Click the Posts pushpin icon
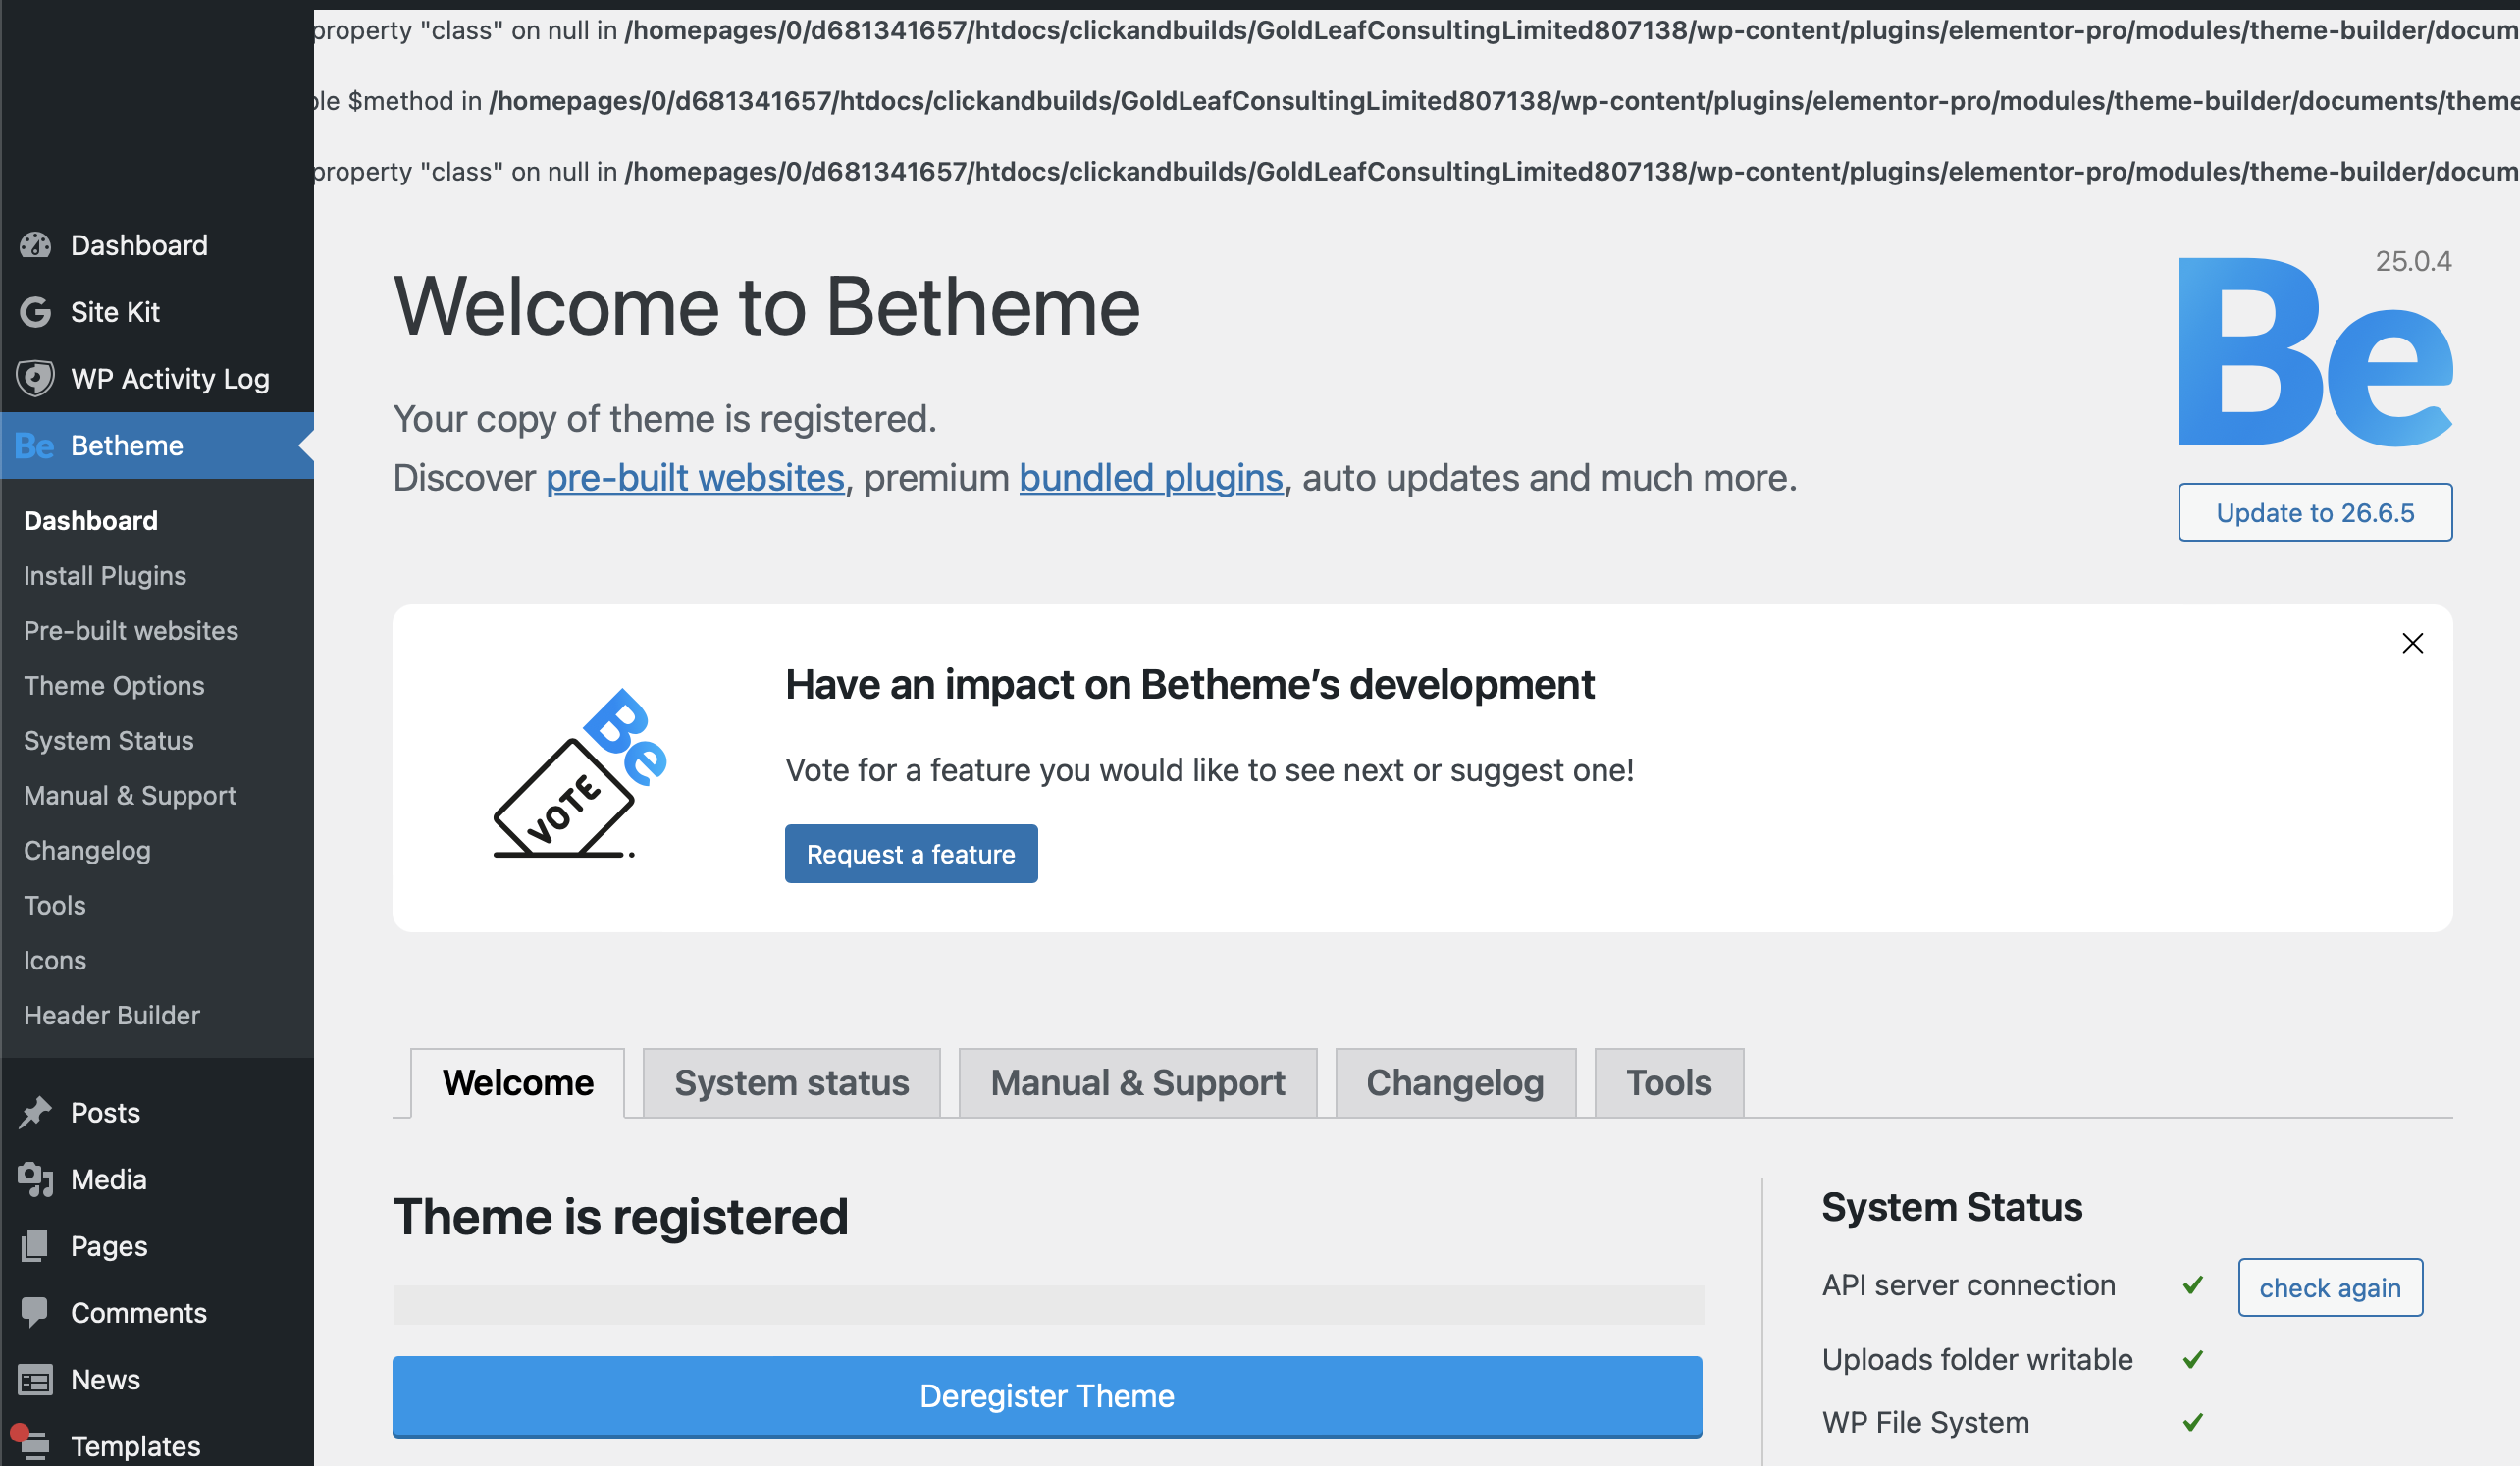Image resolution: width=2520 pixels, height=1466 pixels. 35,1113
